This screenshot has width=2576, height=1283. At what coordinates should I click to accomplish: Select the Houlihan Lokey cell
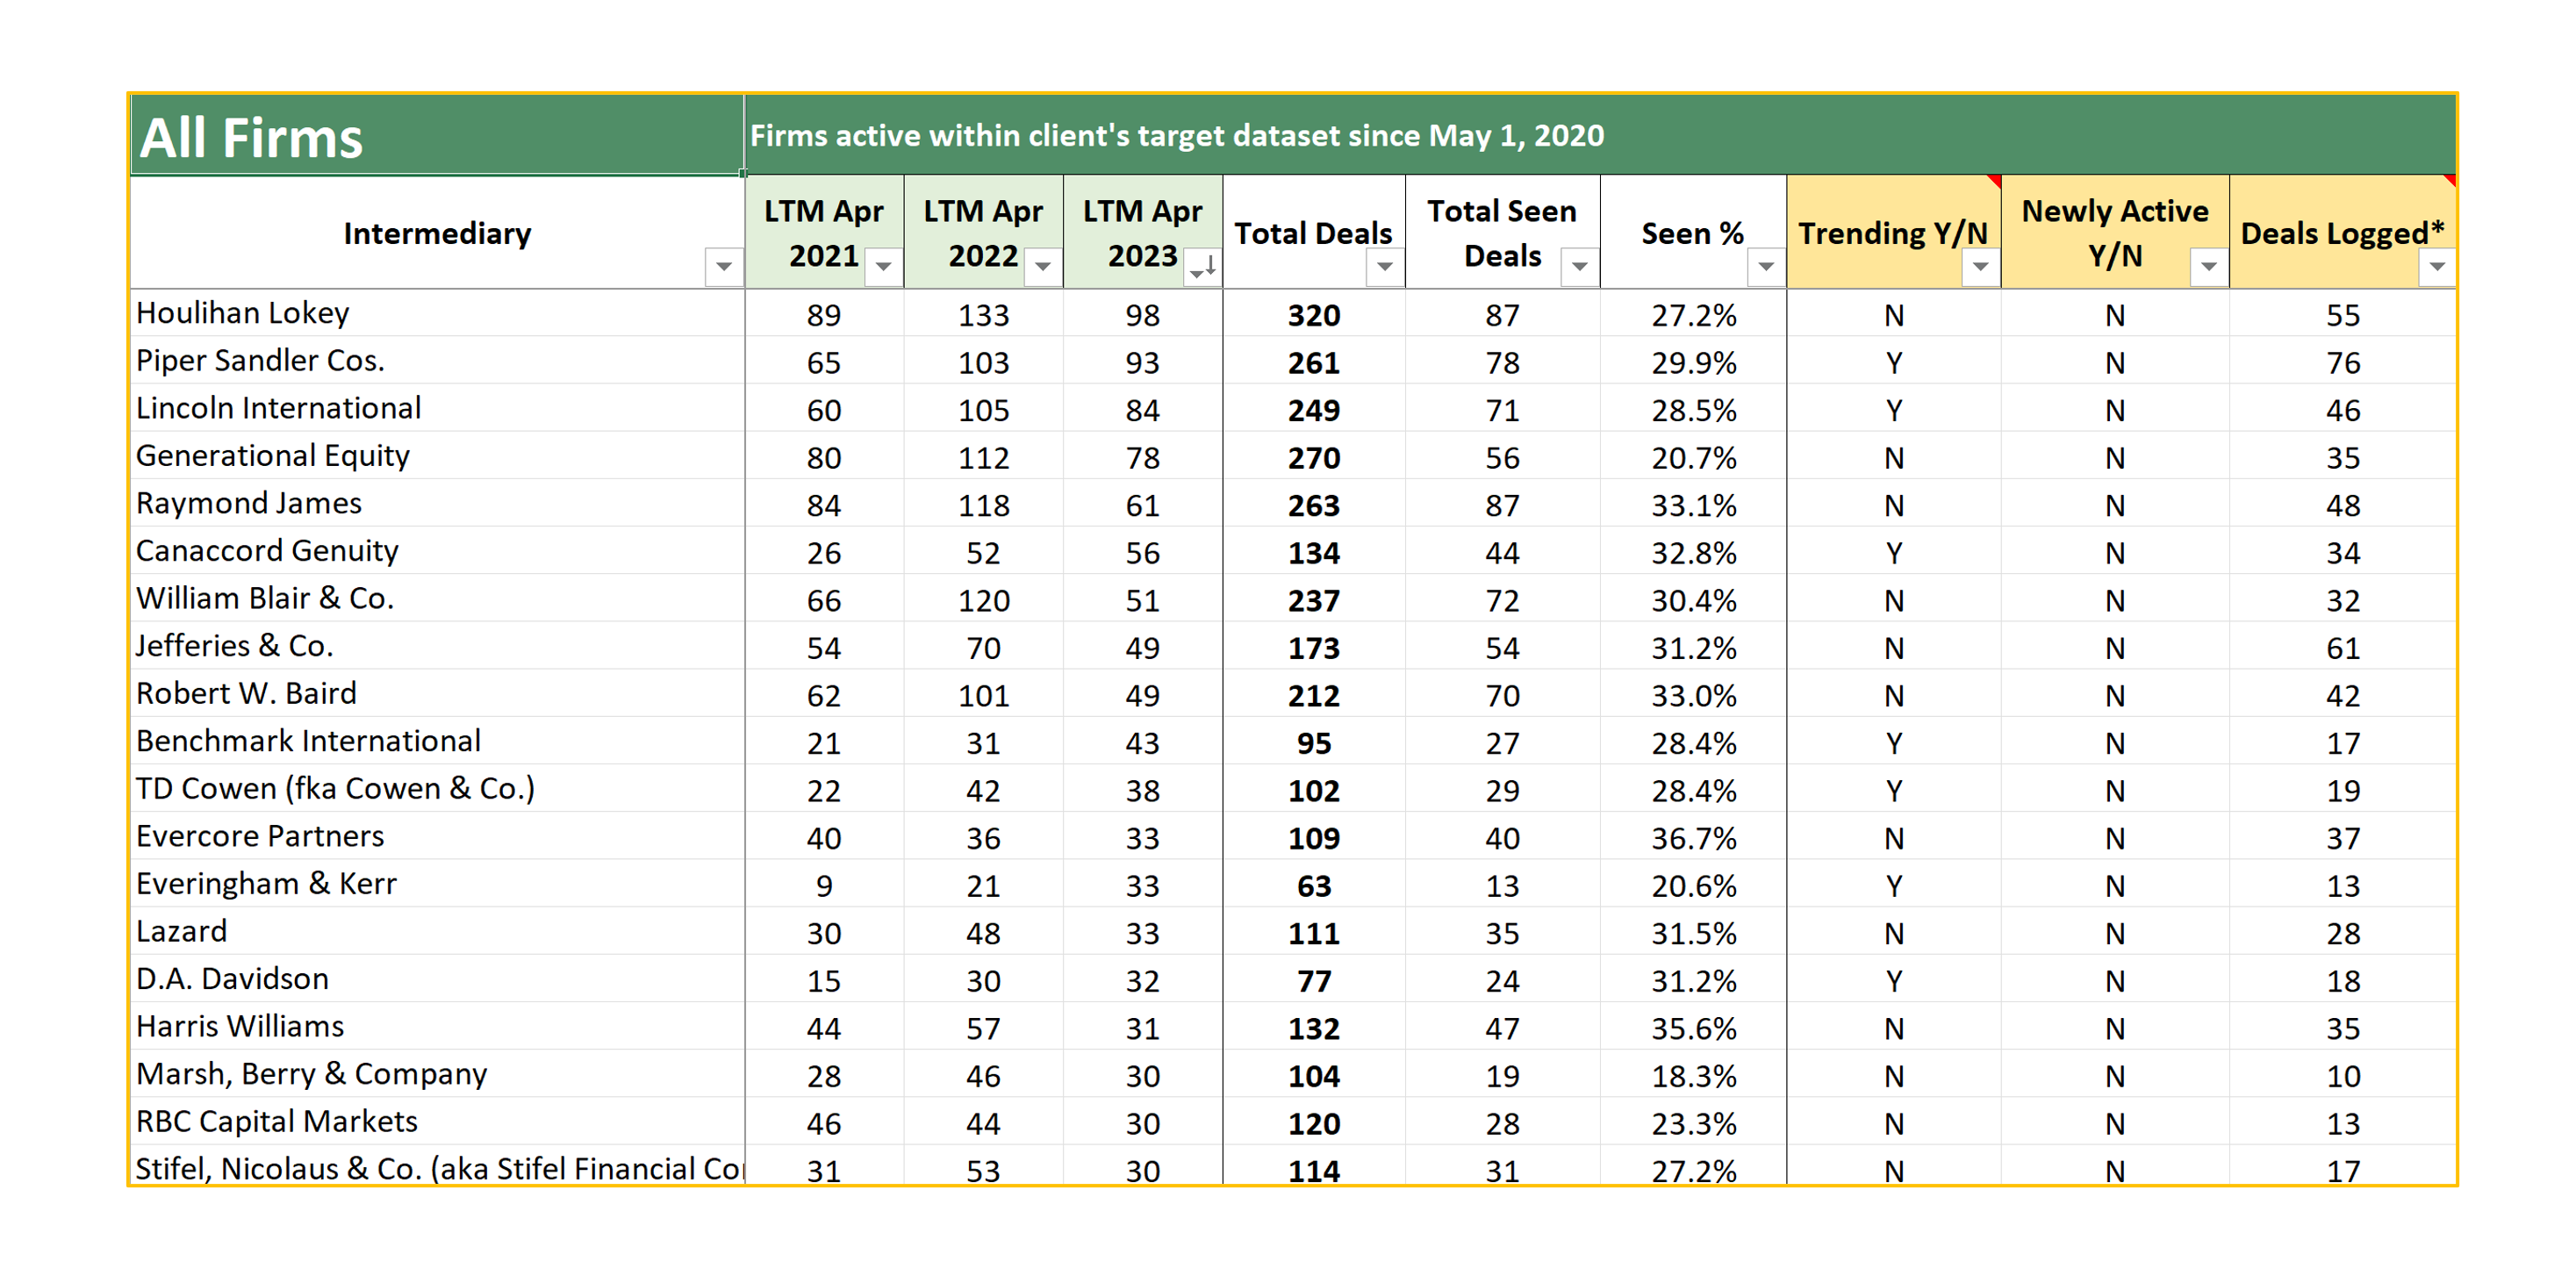437,314
